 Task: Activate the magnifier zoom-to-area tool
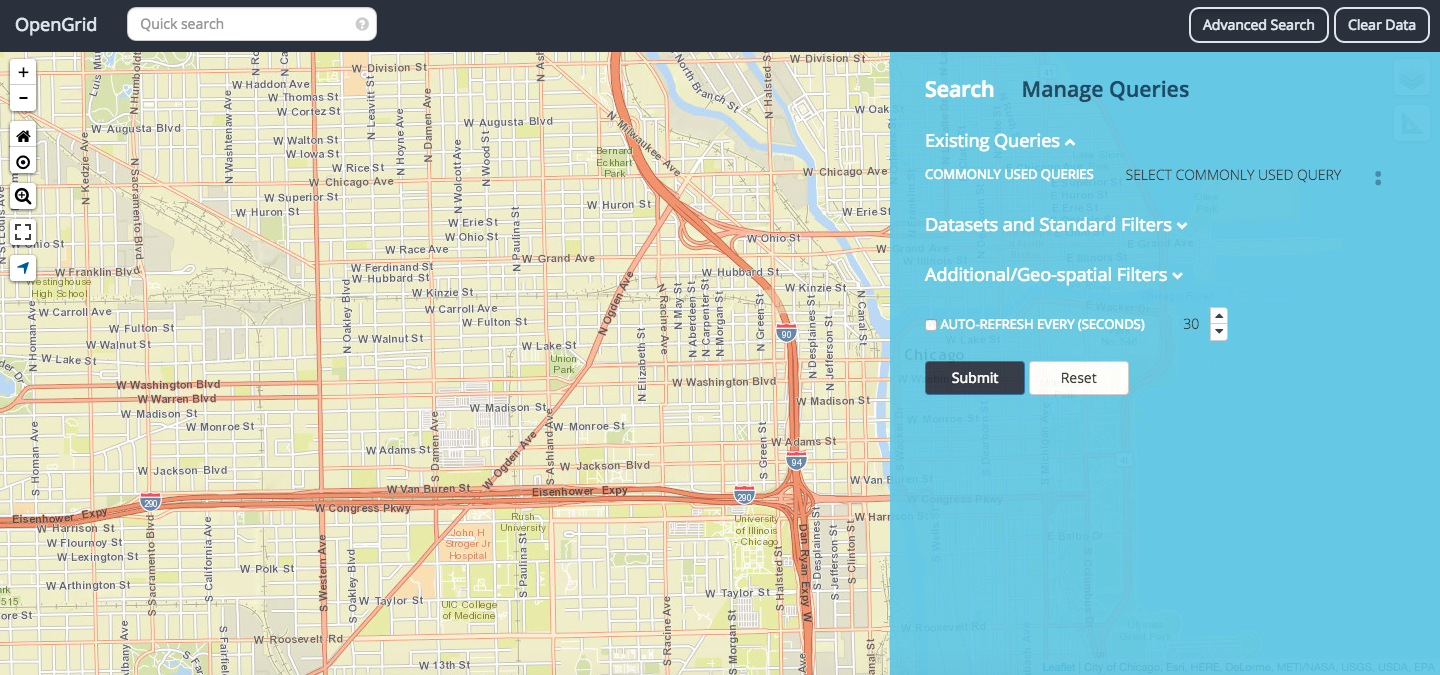coord(23,196)
